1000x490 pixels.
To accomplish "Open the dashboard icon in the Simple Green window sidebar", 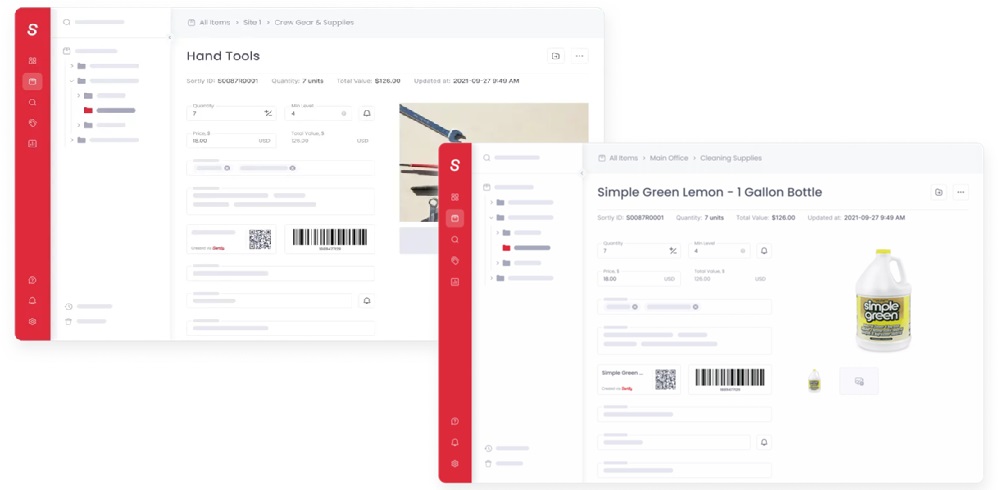I will (455, 197).
